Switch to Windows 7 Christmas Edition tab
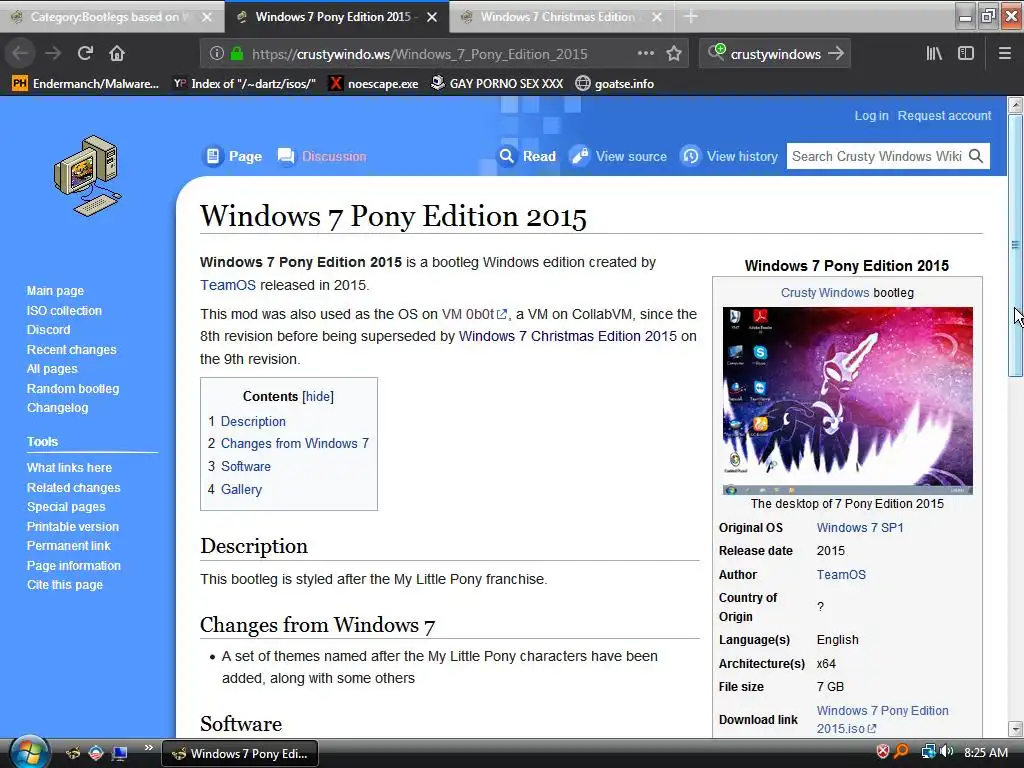Viewport: 1024px width, 768px height. 561,17
